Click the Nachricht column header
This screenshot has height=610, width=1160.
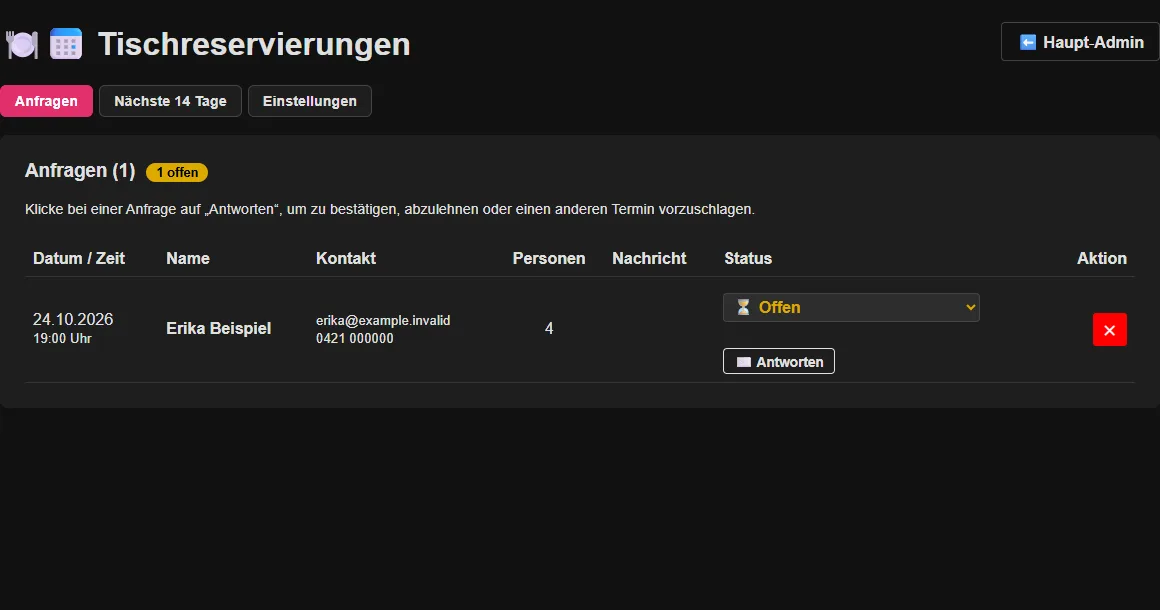coord(649,258)
